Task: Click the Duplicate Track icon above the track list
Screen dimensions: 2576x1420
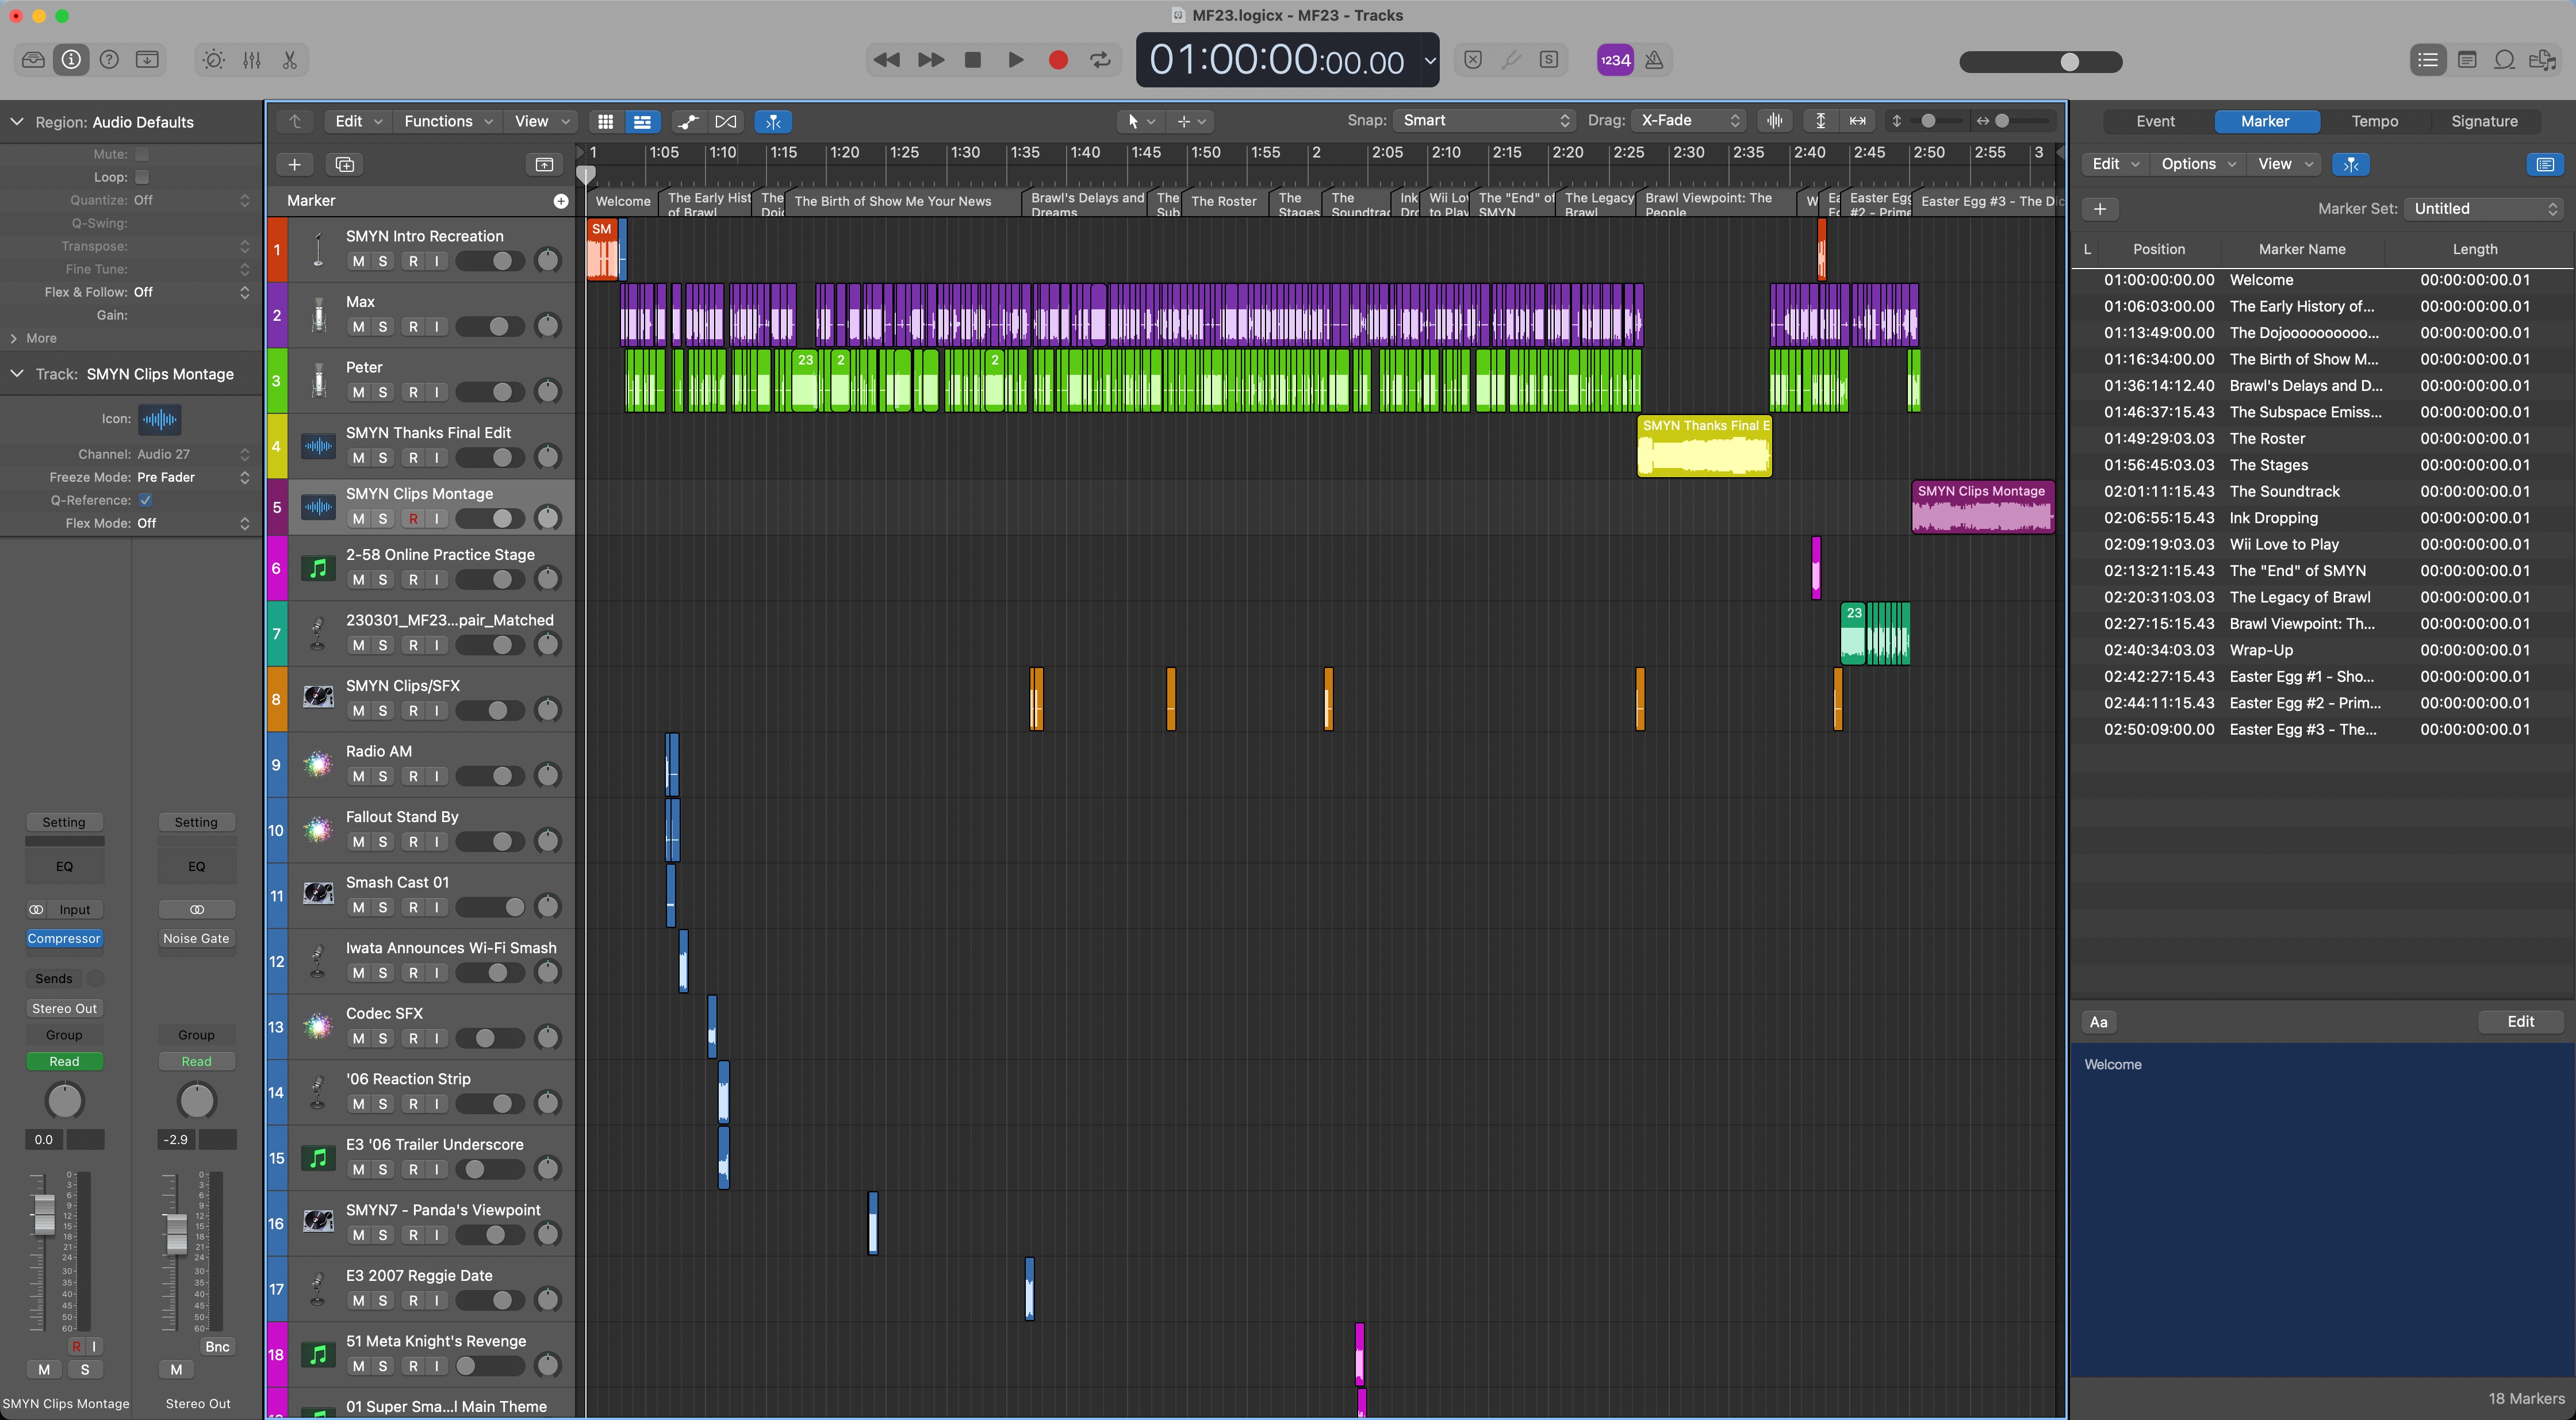Action: pos(345,164)
